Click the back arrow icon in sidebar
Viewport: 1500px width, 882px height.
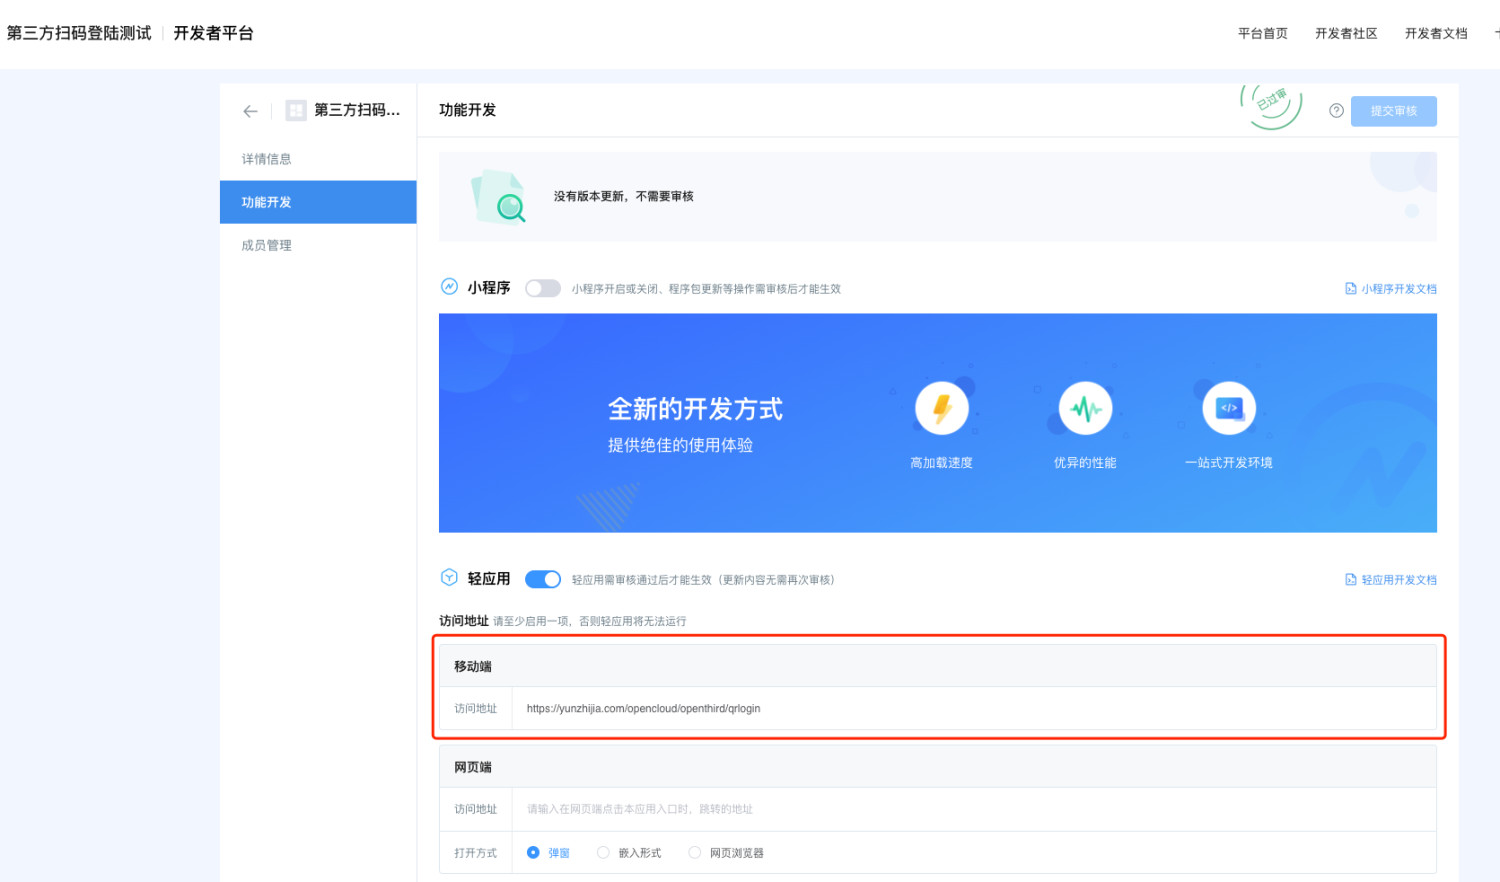(x=250, y=111)
